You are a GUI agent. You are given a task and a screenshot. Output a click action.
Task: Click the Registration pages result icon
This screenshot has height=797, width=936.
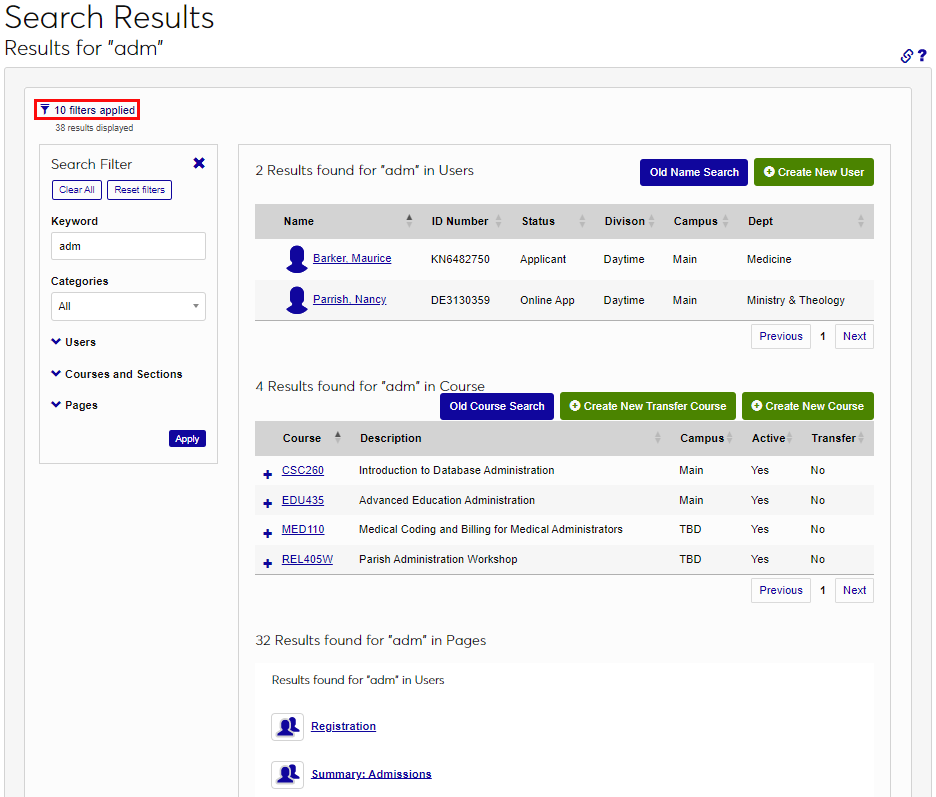[287, 727]
